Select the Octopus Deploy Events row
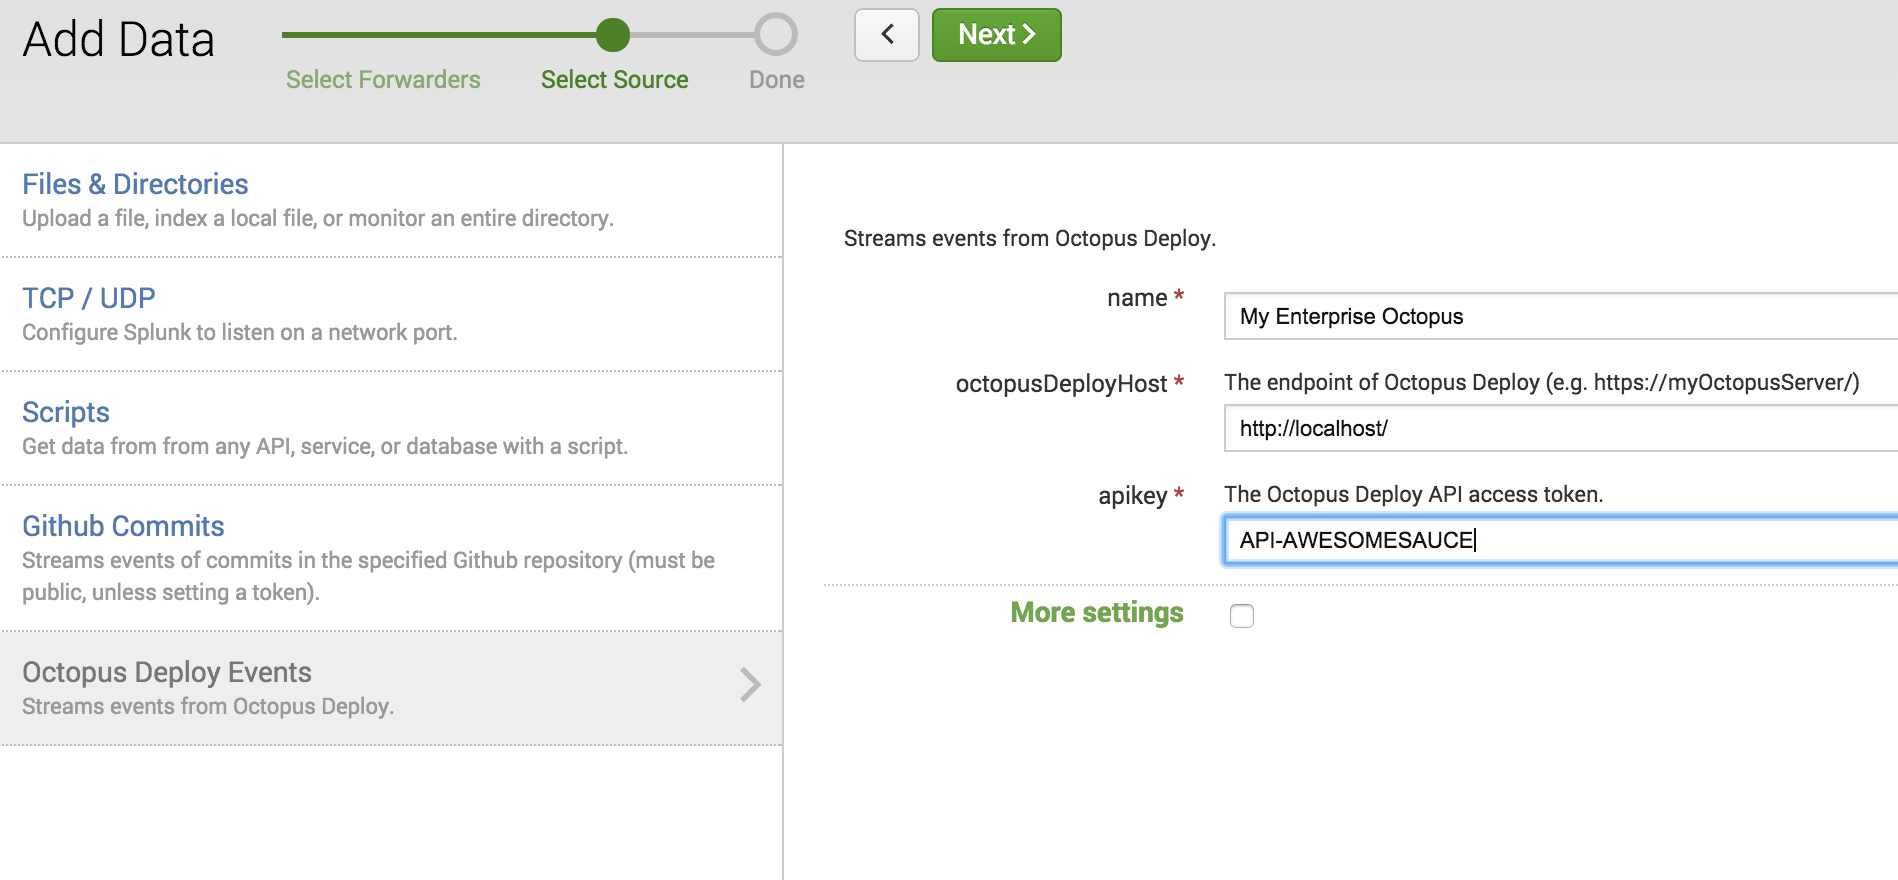Viewport: 1898px width, 880px height. click(391, 688)
